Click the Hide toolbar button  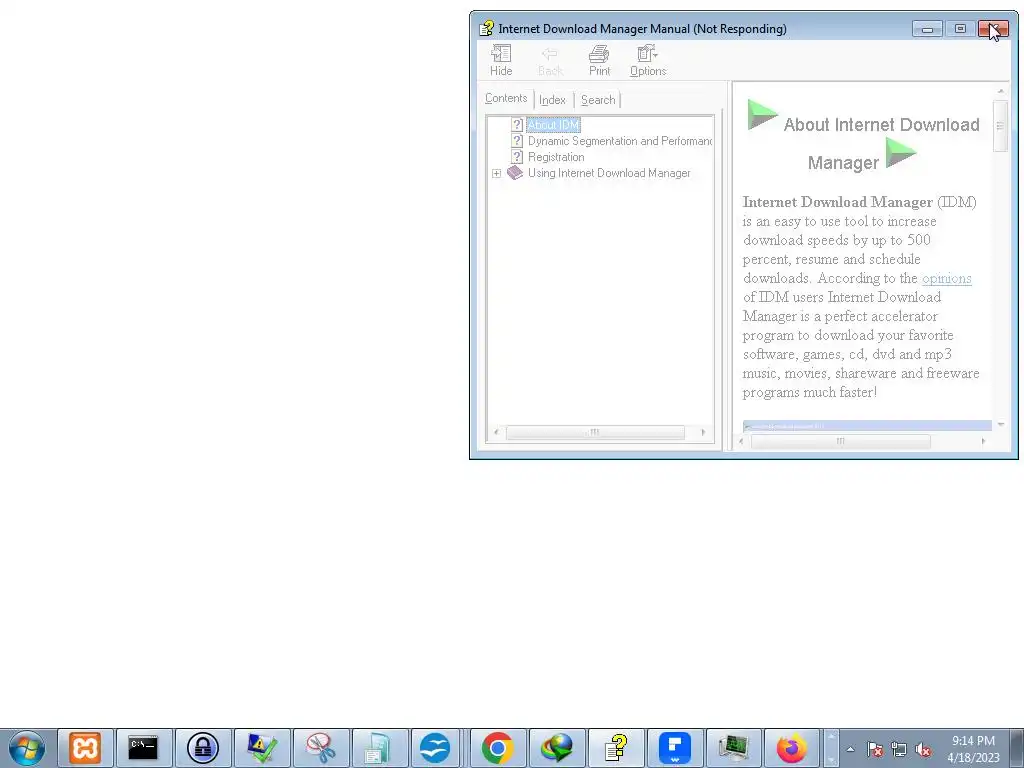501,61
